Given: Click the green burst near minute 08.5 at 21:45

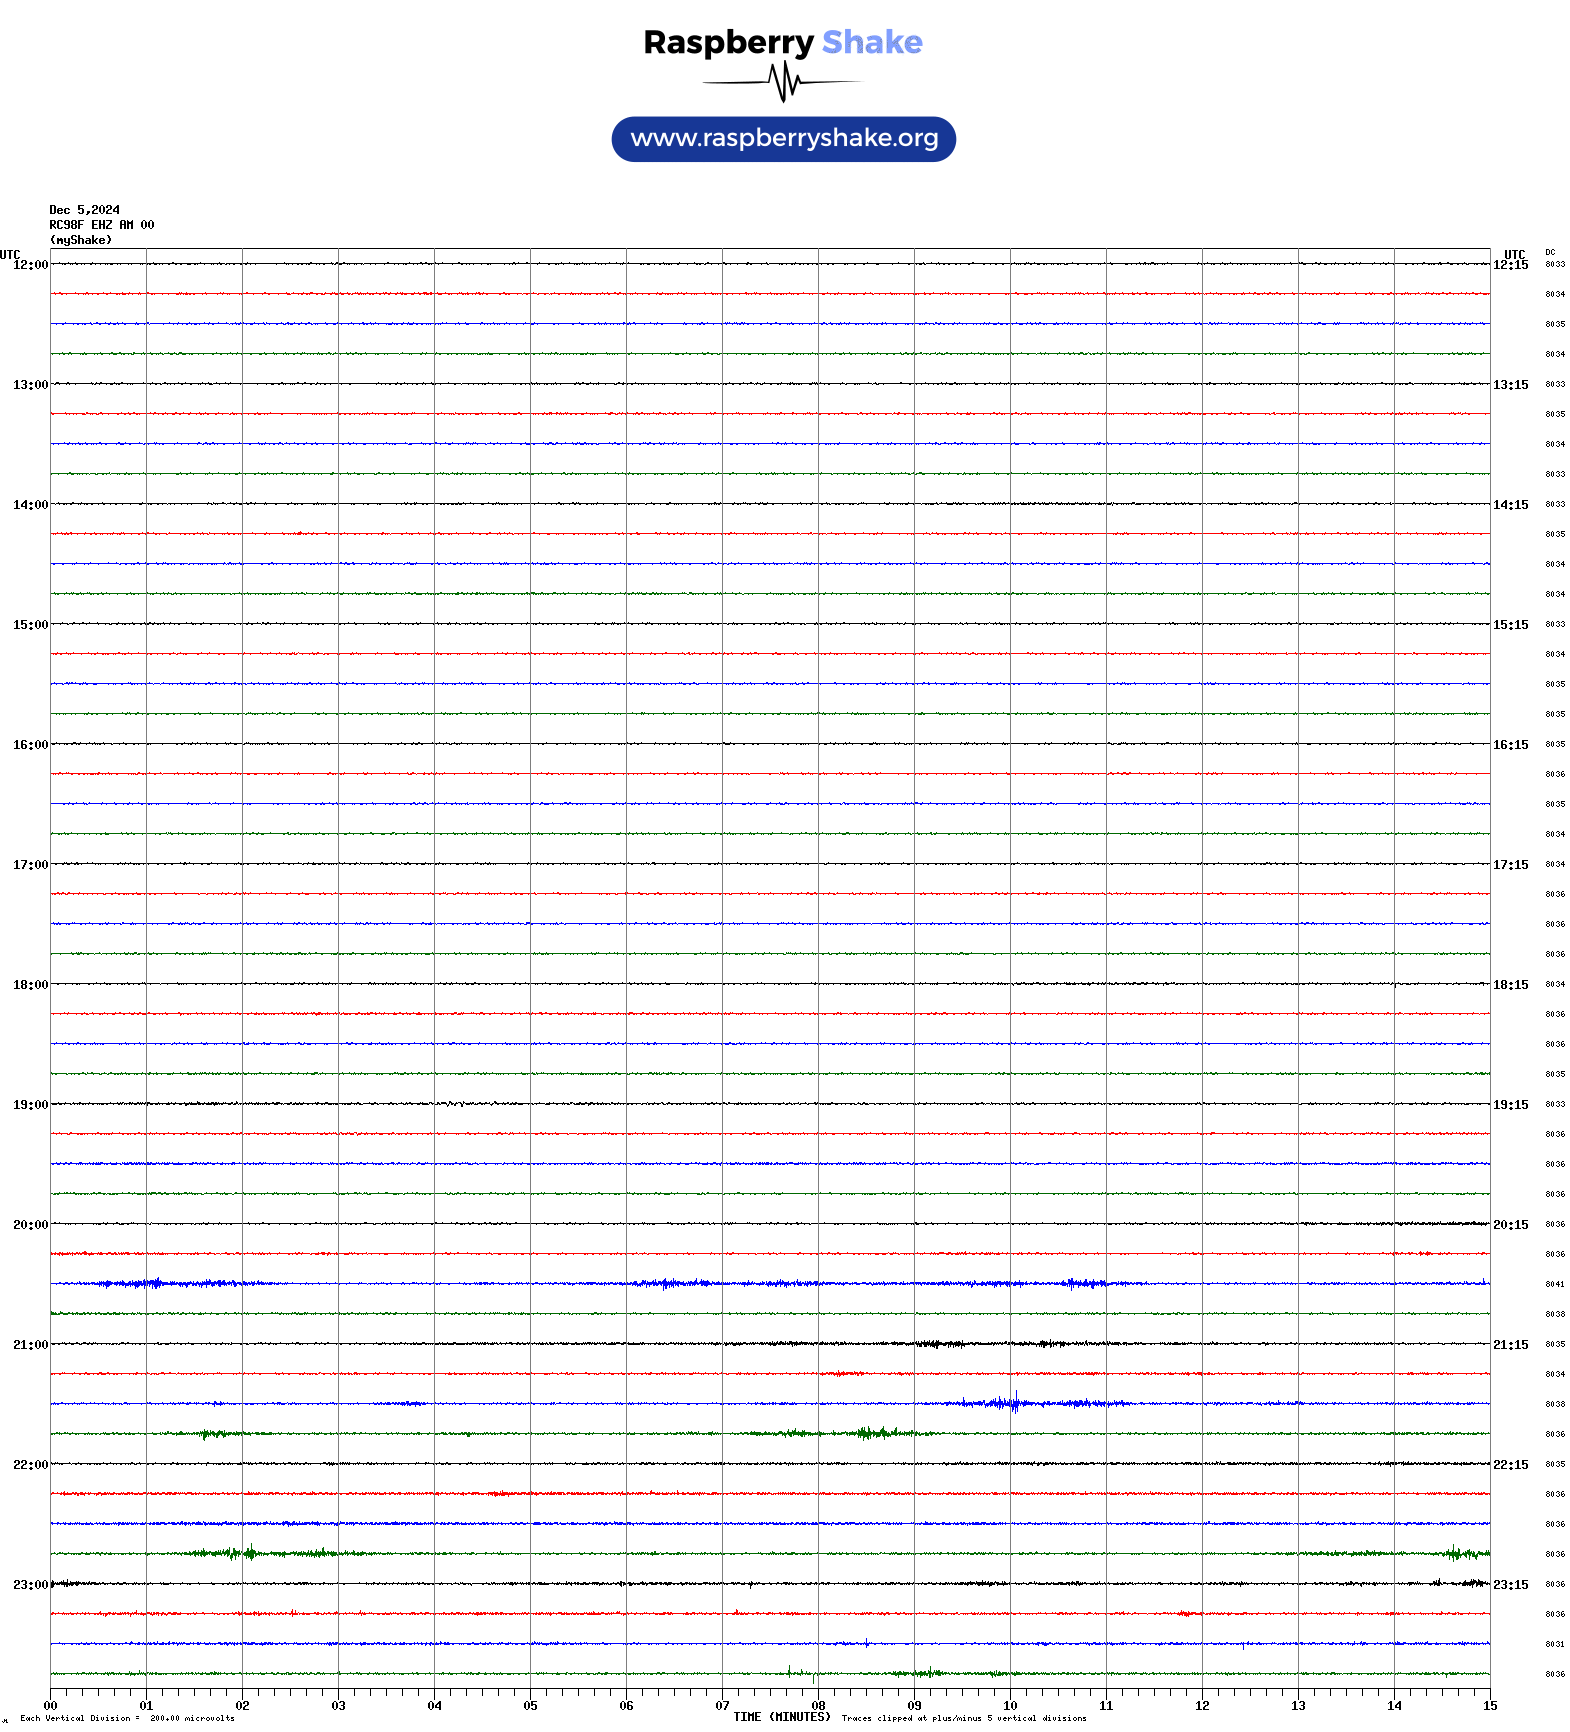Looking at the screenshot, I should tap(876, 1433).
